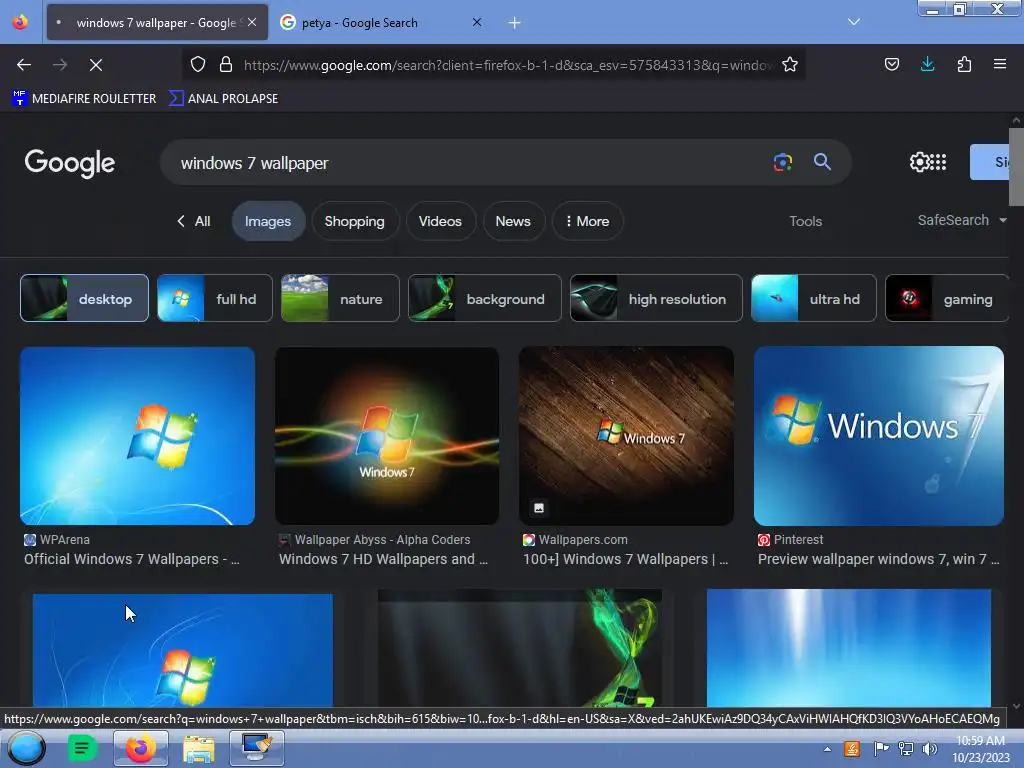Image resolution: width=1024 pixels, height=768 pixels.
Task: Select the Images filter
Action: [x=268, y=221]
